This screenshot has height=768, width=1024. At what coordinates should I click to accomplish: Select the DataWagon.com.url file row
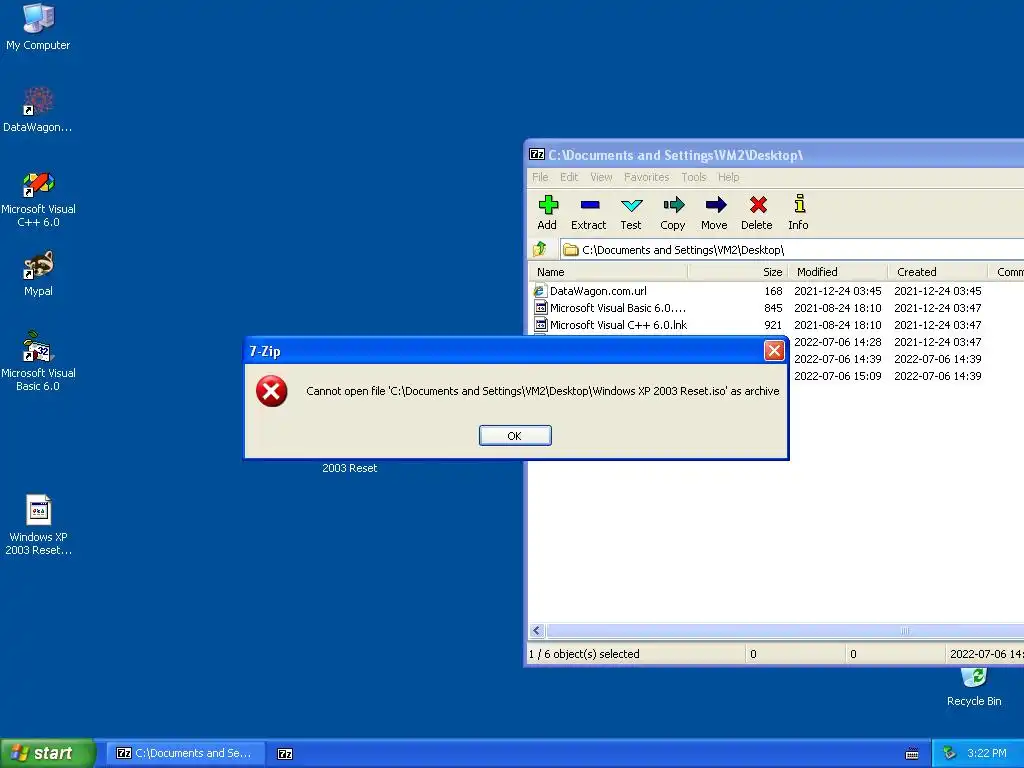(x=776, y=291)
